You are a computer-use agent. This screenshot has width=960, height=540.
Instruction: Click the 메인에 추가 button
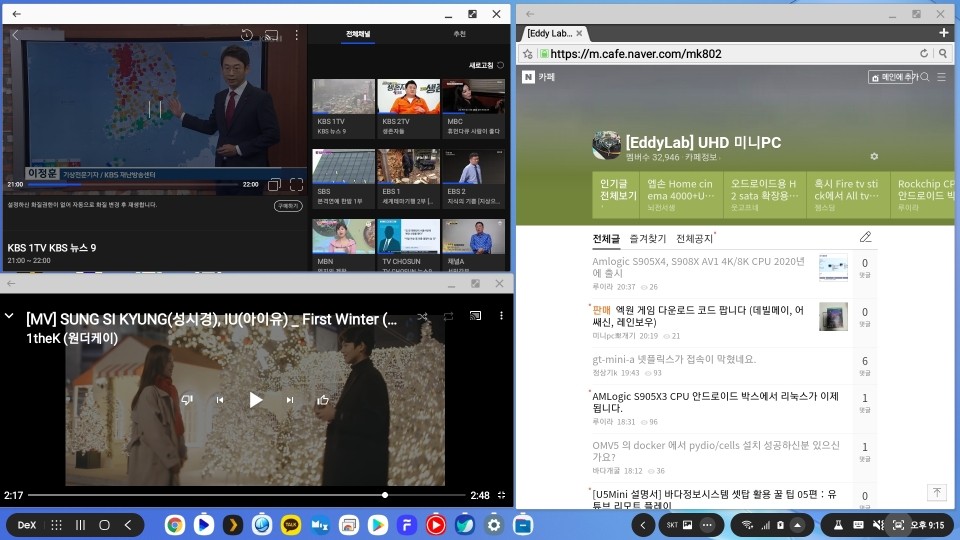(x=891, y=77)
